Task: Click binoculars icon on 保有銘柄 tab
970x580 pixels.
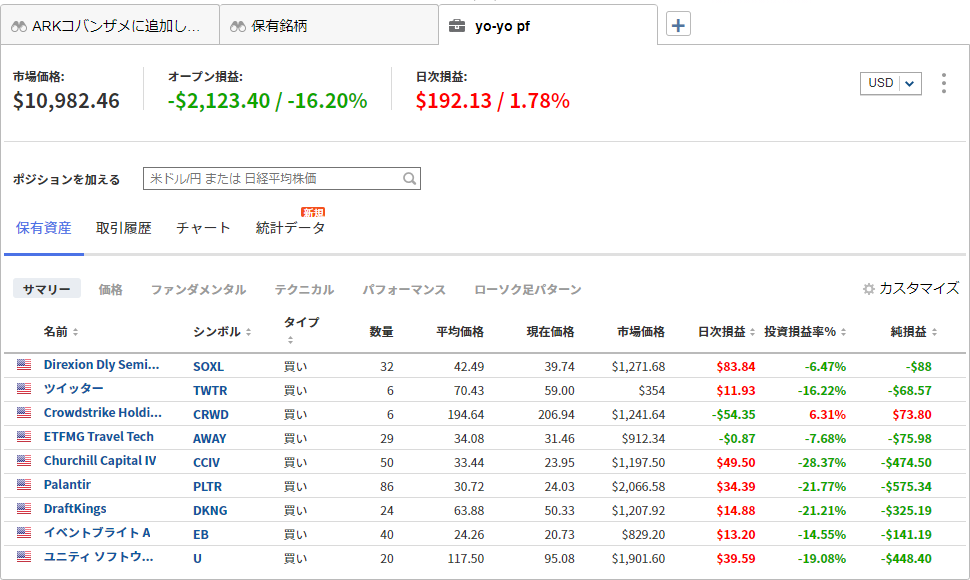Action: [238, 27]
